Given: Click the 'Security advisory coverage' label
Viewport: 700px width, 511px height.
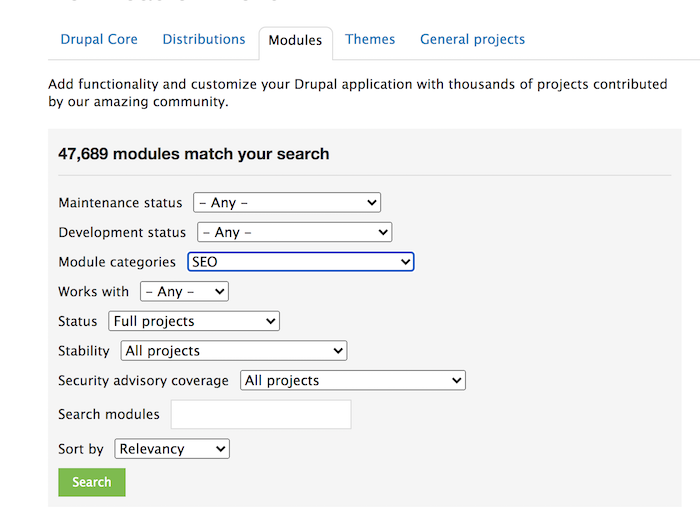Looking at the screenshot, I should tap(143, 381).
